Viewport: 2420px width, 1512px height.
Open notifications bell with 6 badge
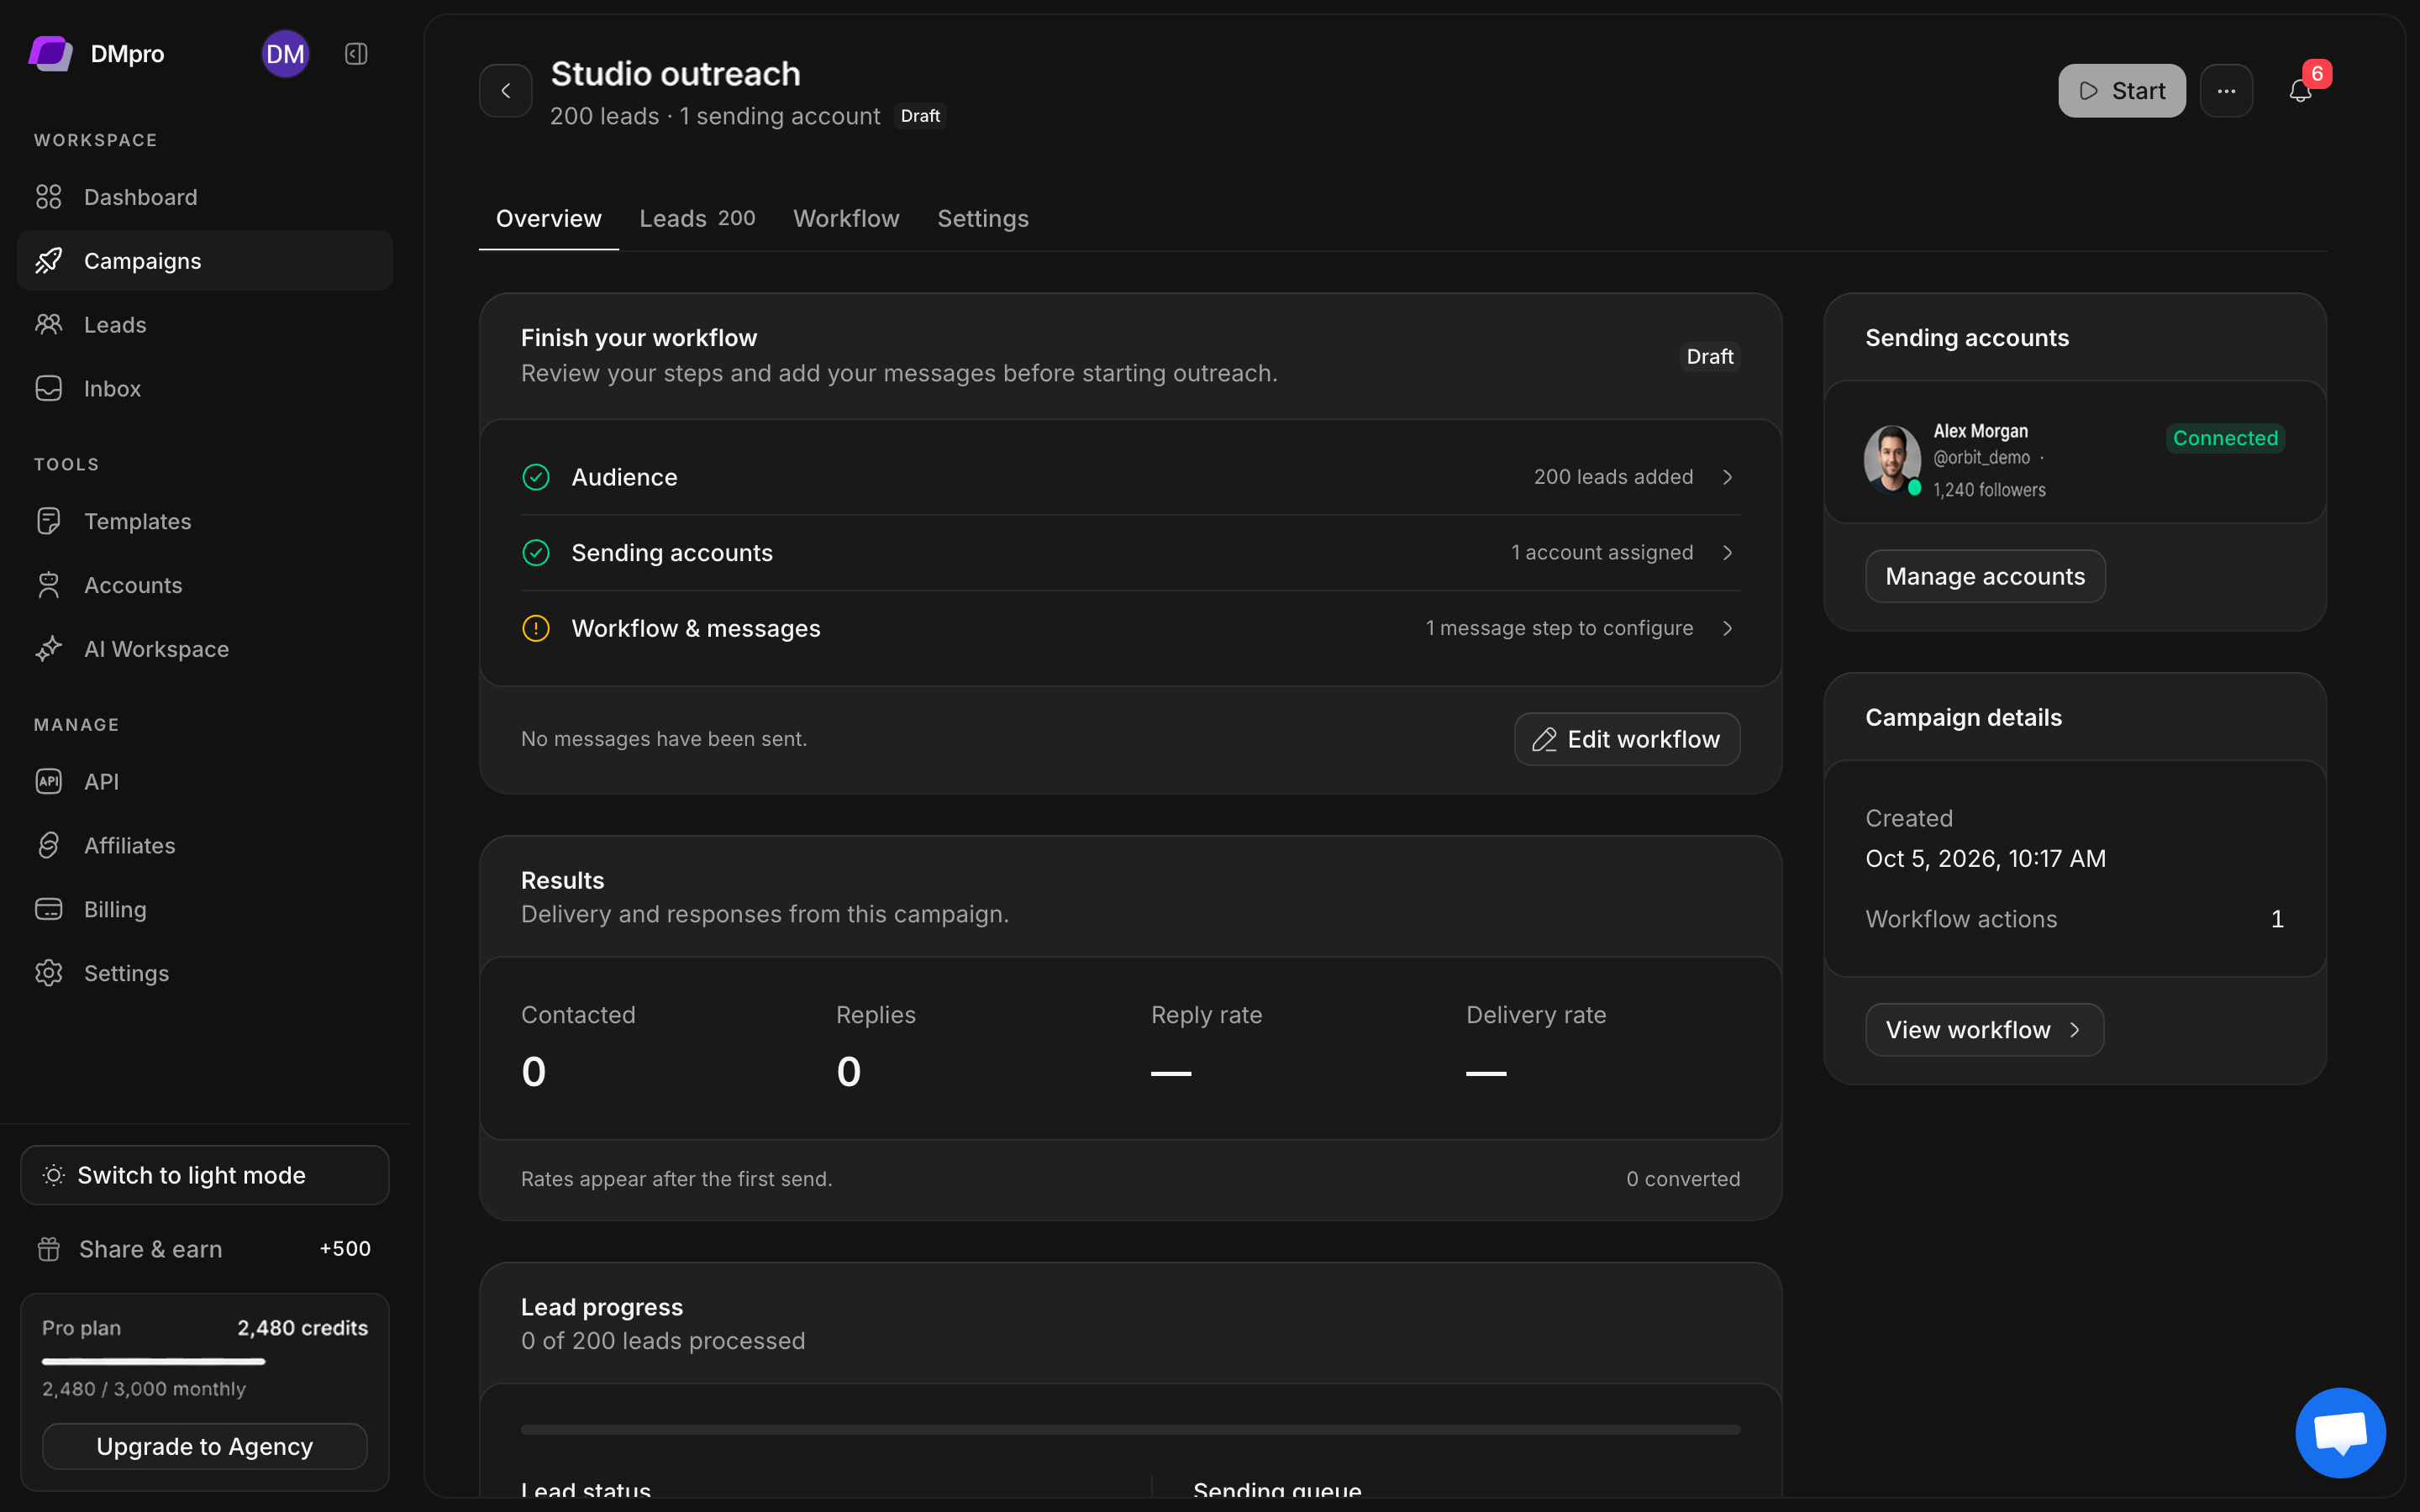2301,90
